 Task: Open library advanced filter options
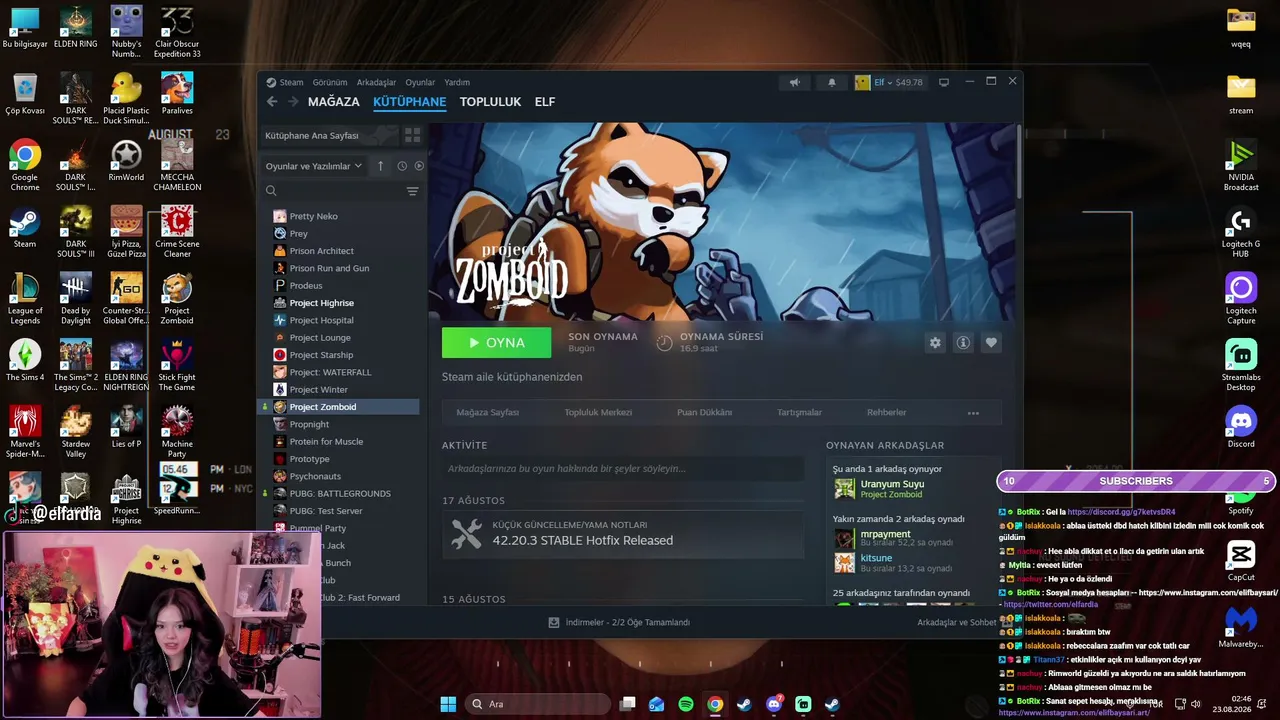click(x=412, y=191)
